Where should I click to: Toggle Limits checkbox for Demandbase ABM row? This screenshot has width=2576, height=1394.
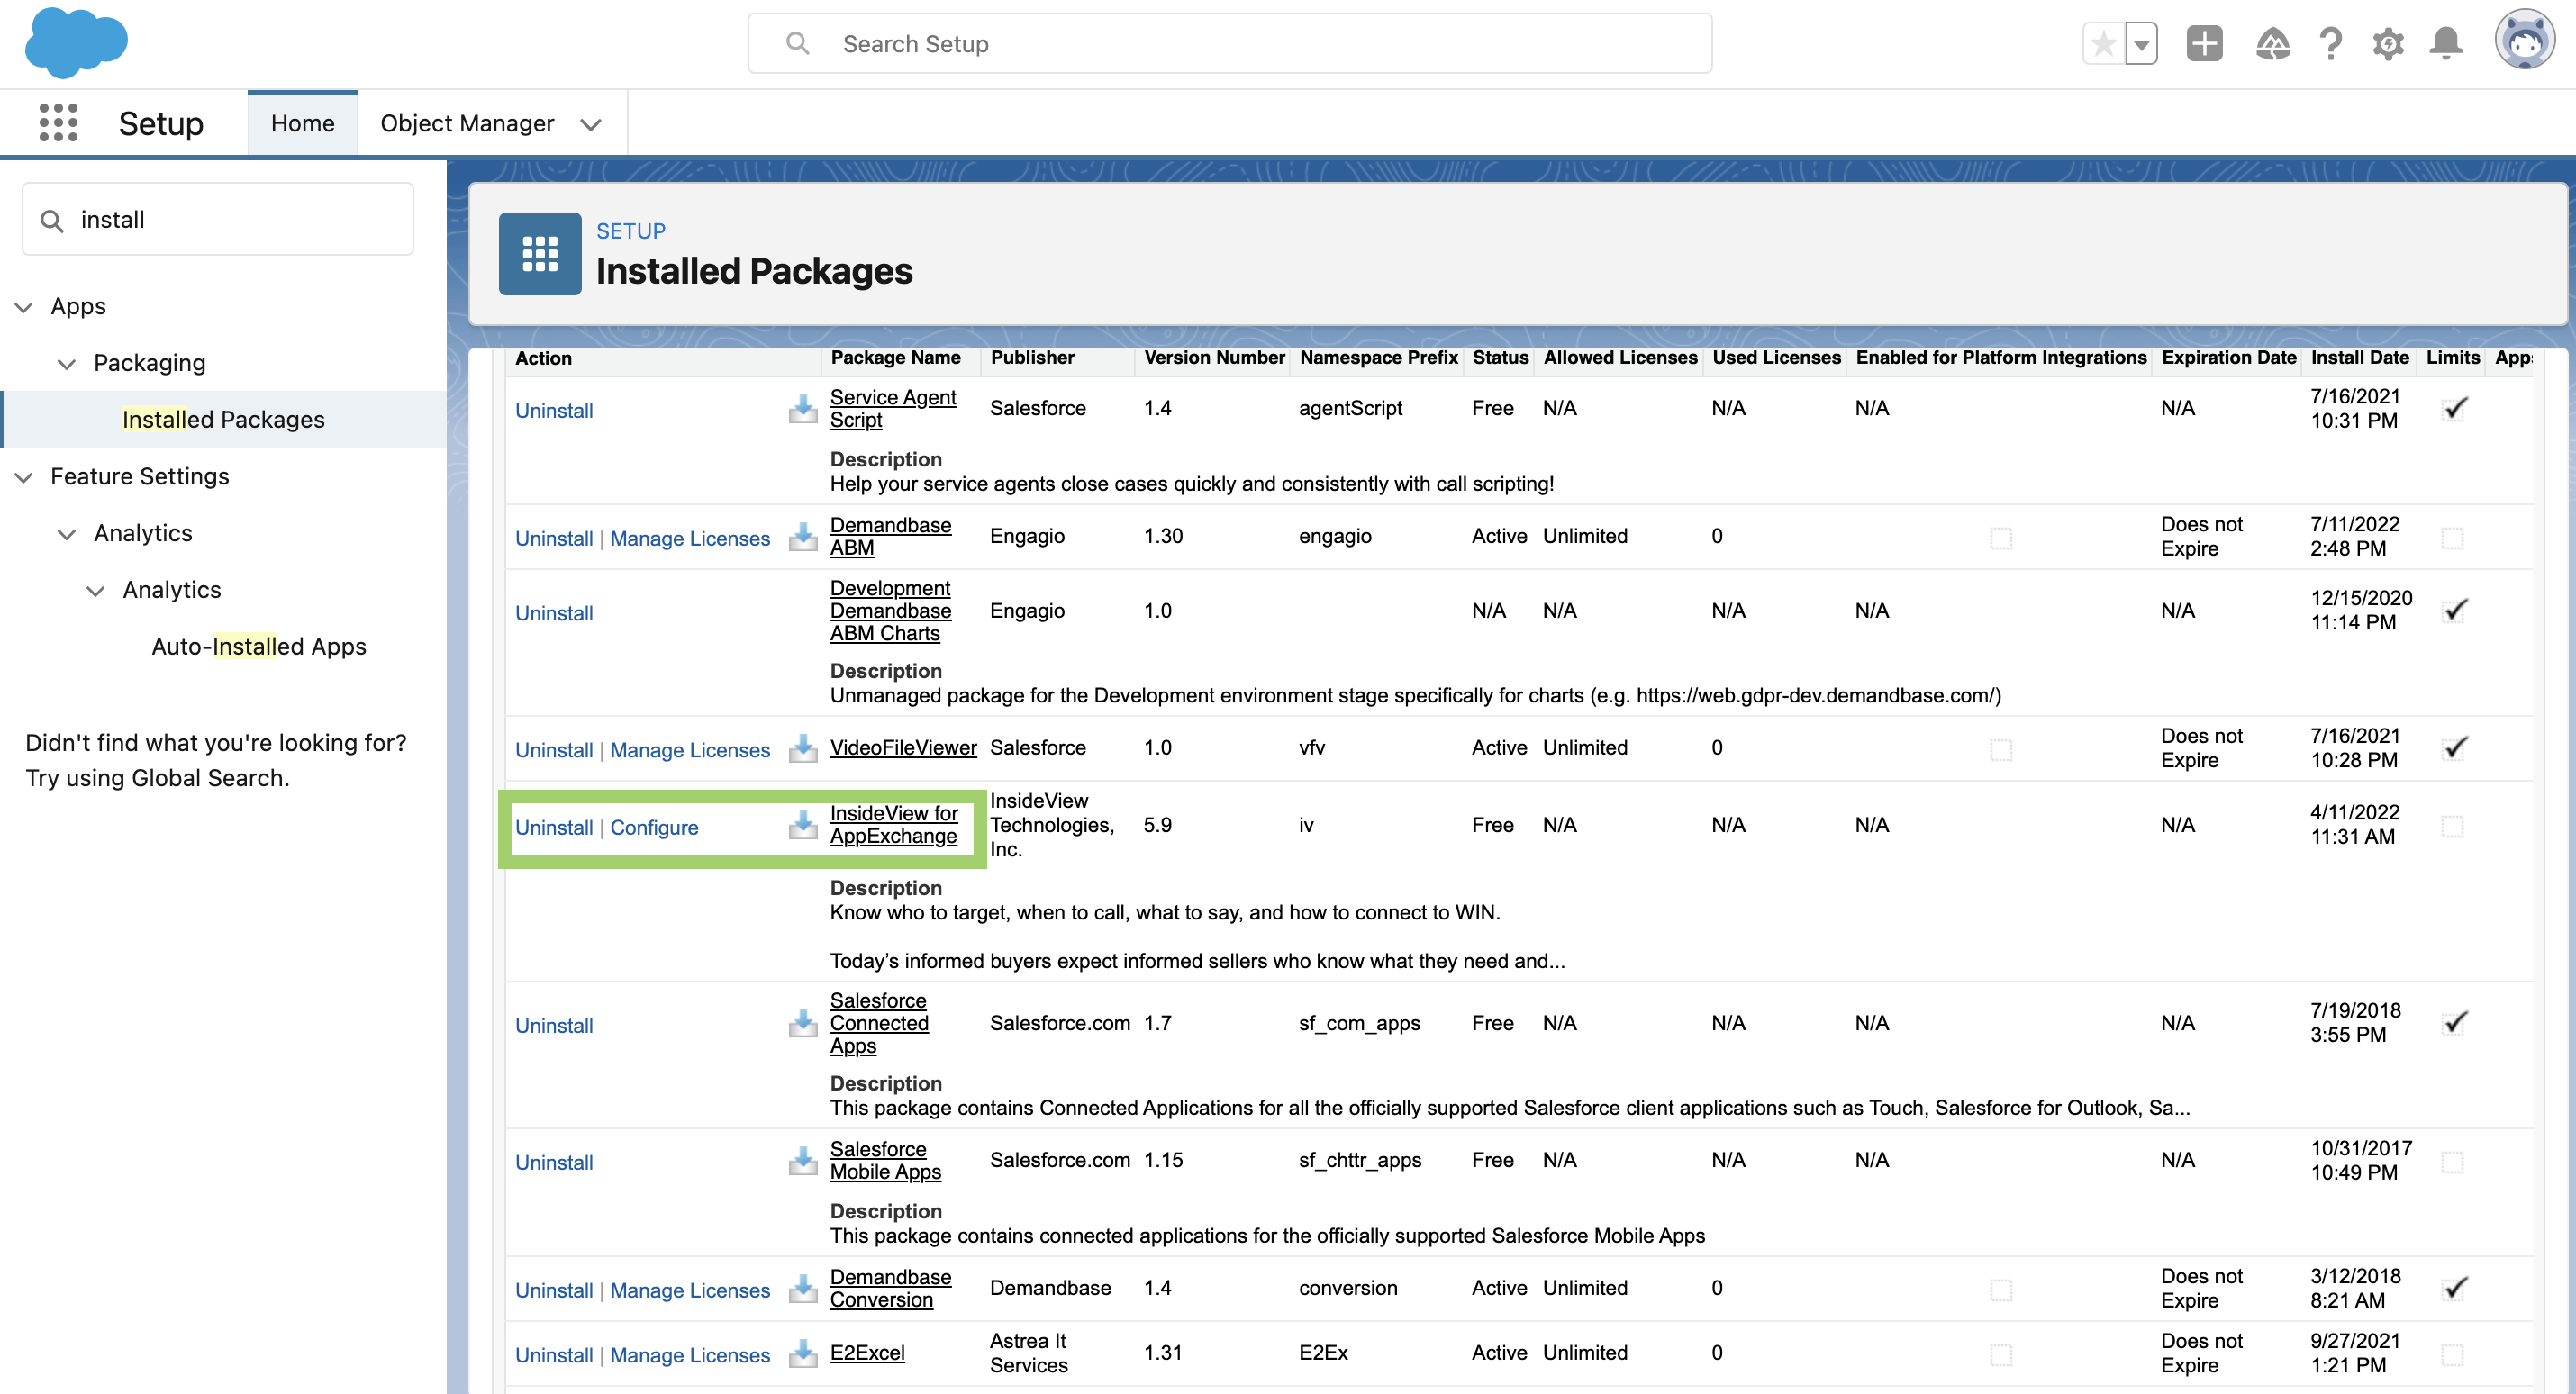(x=2452, y=538)
